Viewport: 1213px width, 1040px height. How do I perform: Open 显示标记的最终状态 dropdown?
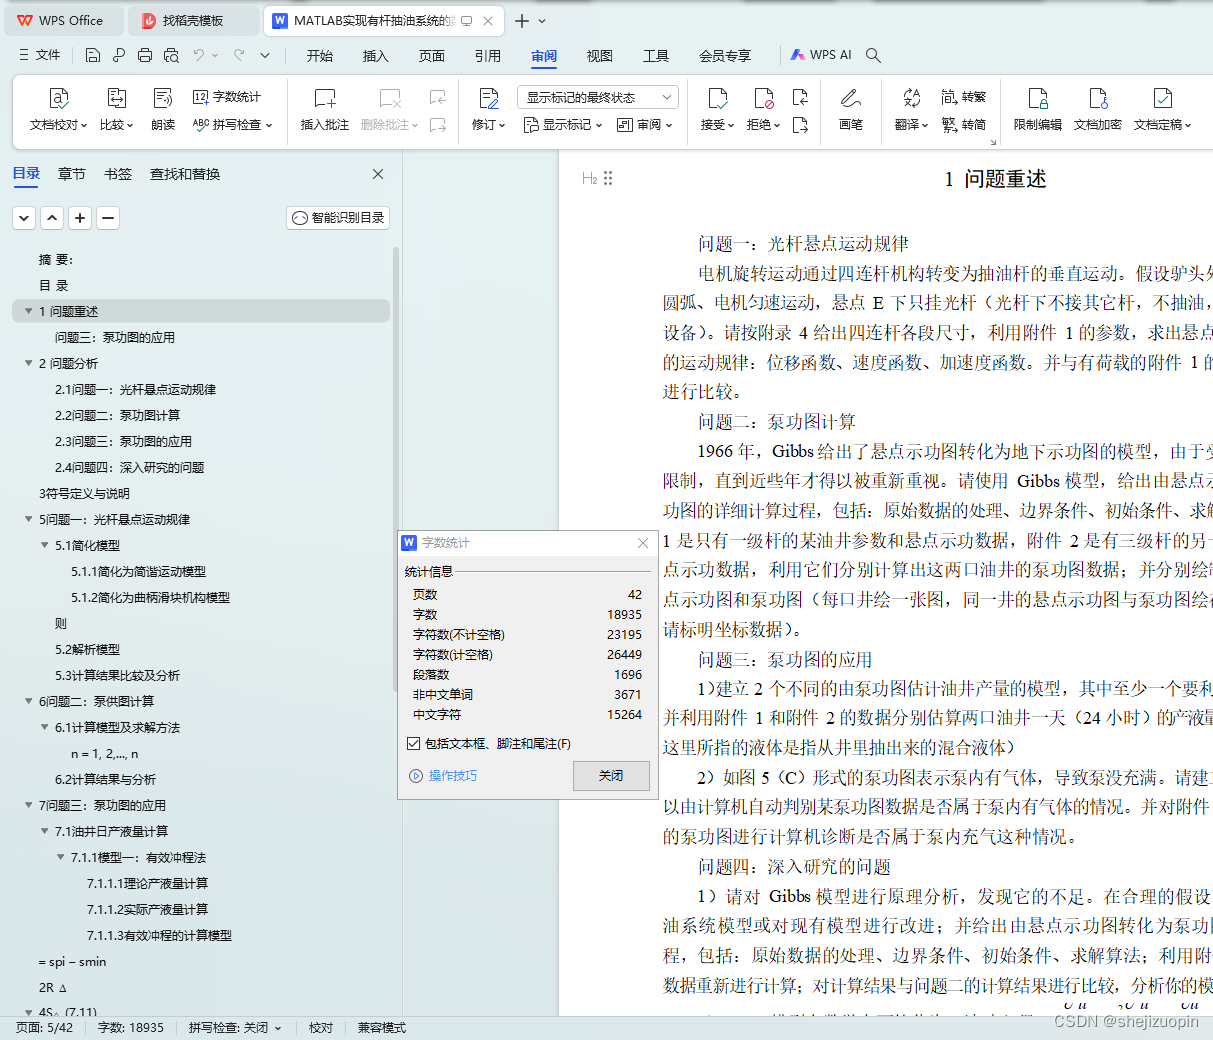pyautogui.click(x=598, y=97)
